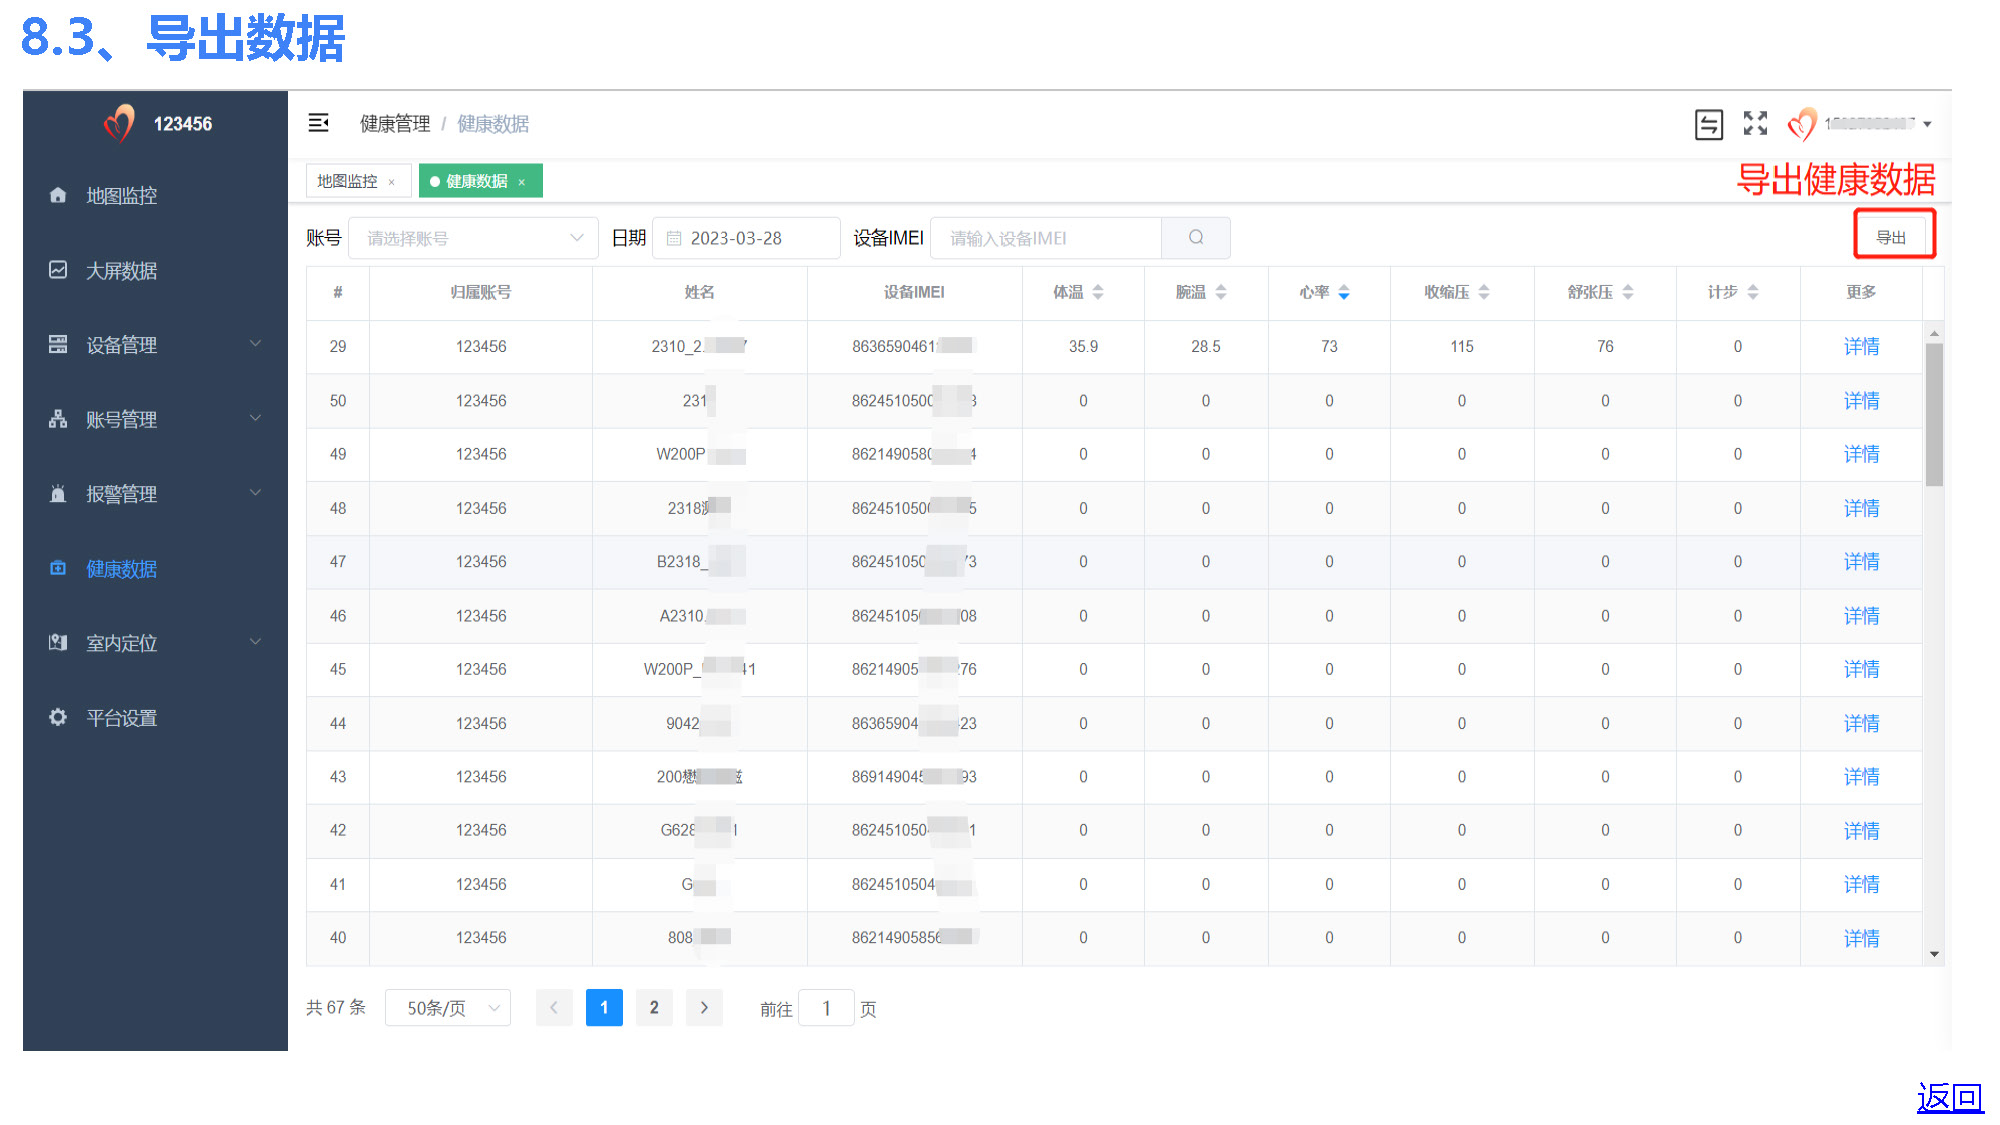This screenshot has width=2000, height=1125.
Task: Open 地图监控 in the sidebar
Action: [155, 196]
